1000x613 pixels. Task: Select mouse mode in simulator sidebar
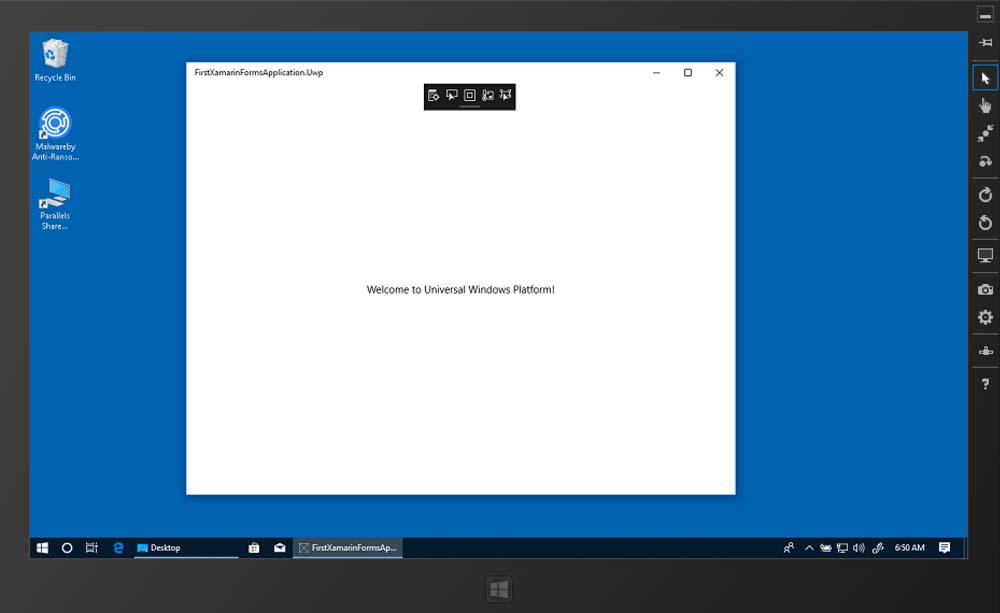click(x=985, y=78)
